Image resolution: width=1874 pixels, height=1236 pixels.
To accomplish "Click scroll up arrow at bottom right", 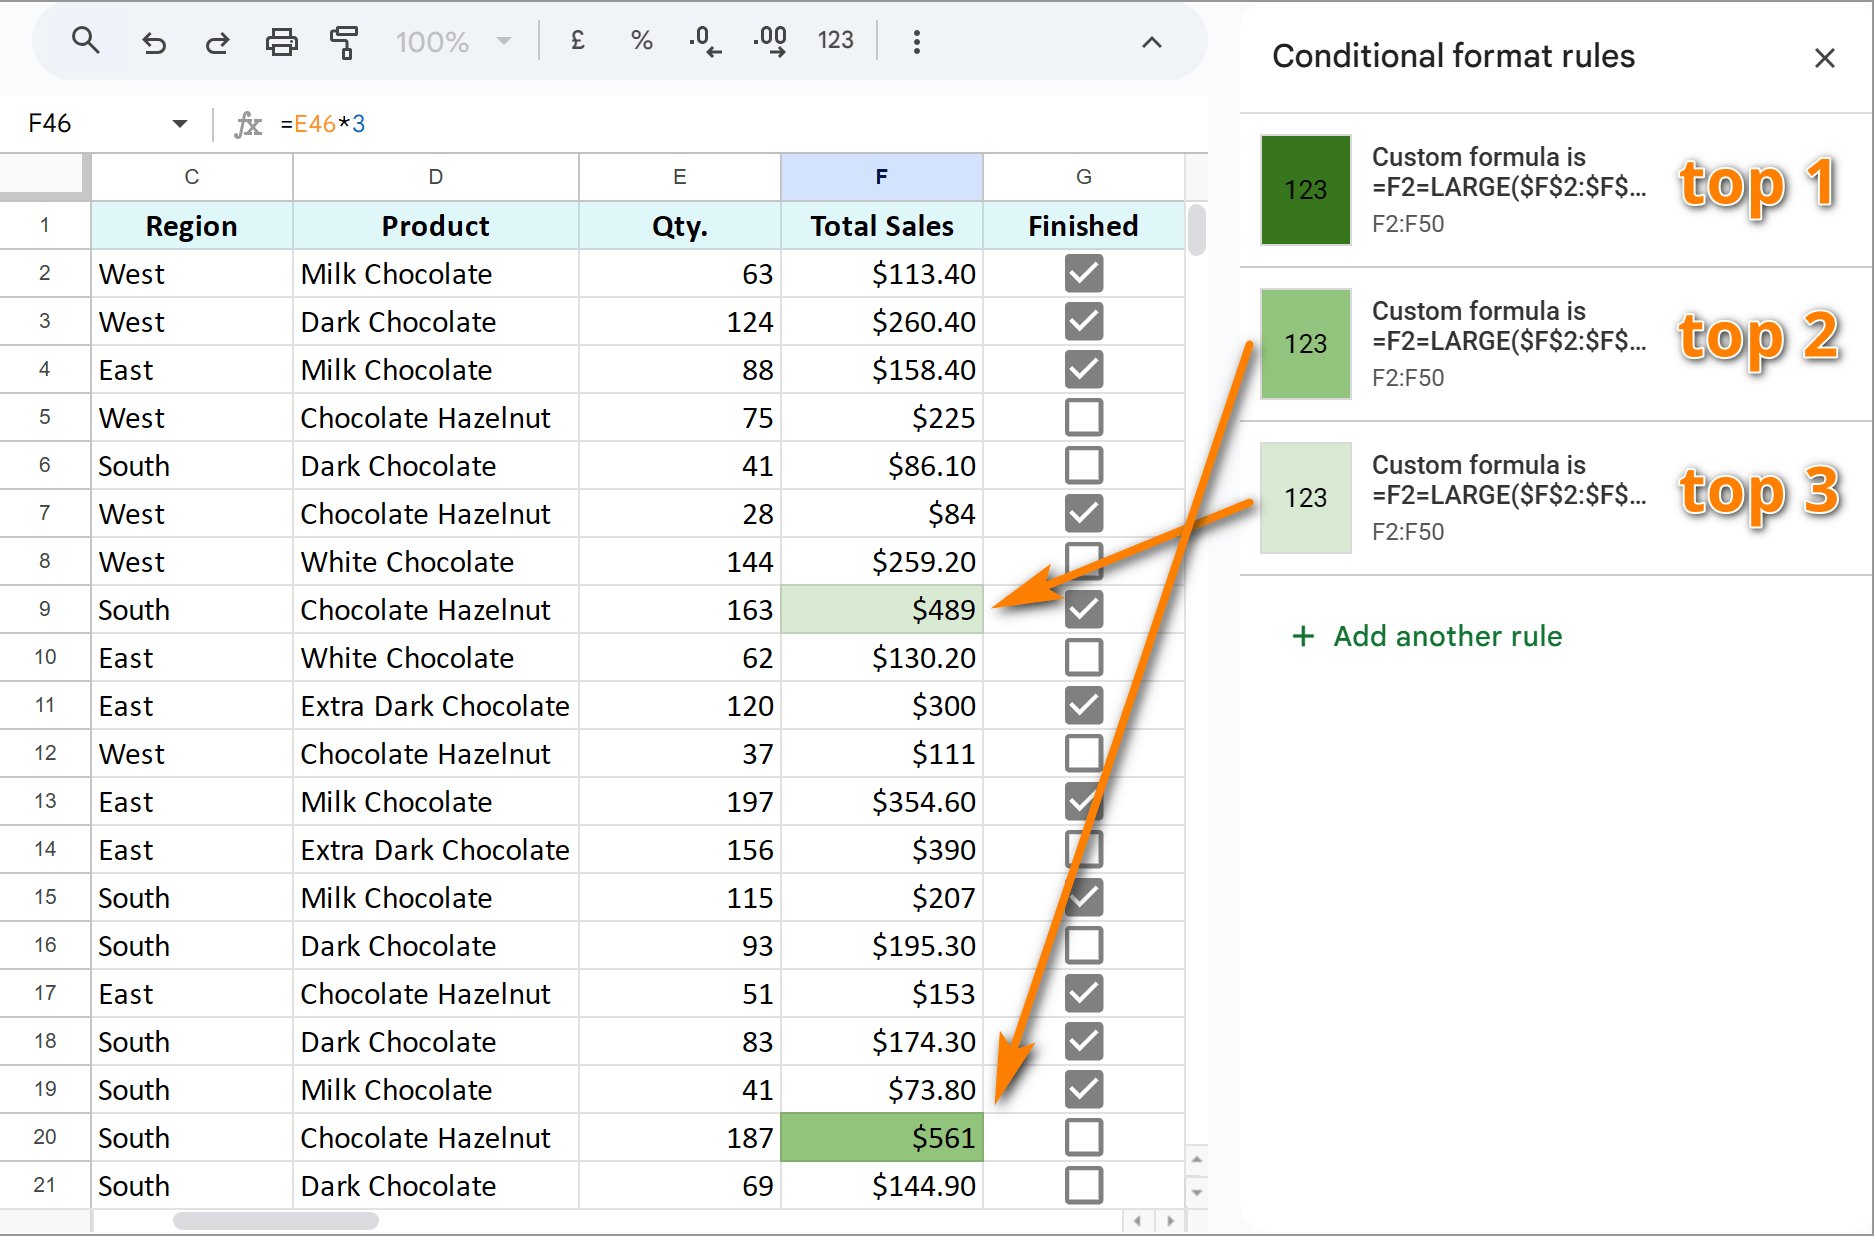I will pyautogui.click(x=1196, y=1159).
